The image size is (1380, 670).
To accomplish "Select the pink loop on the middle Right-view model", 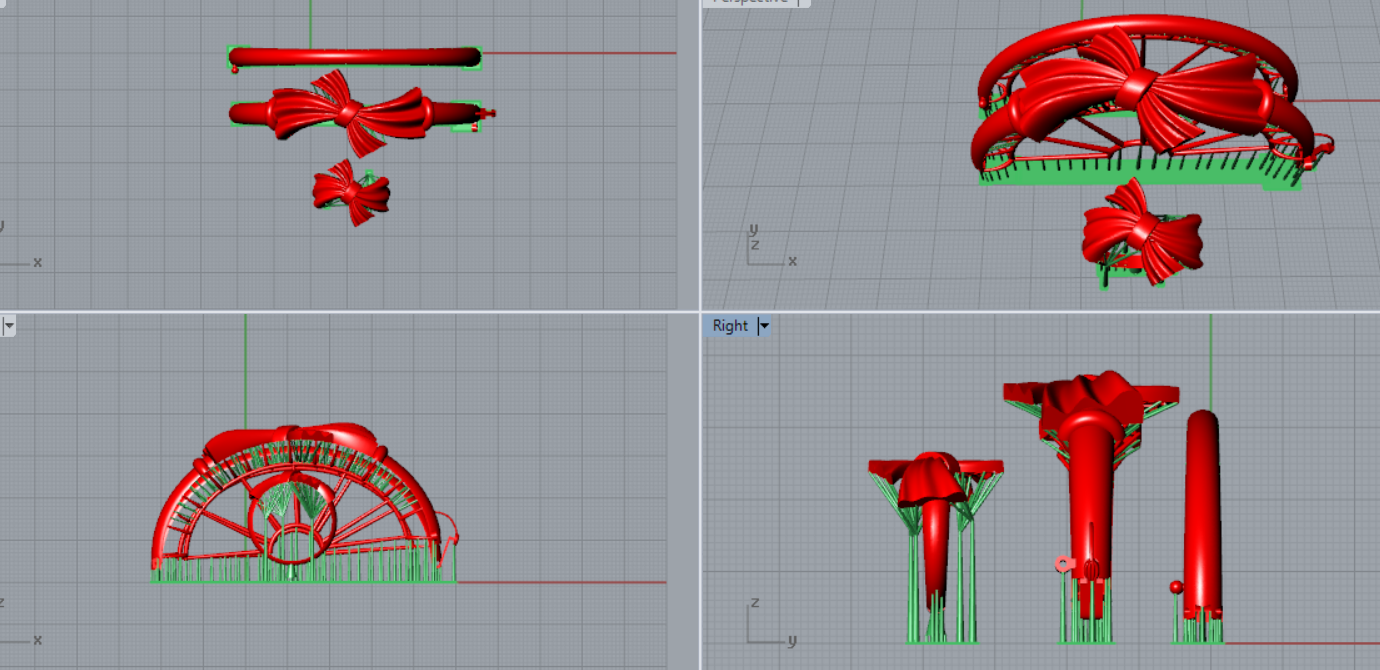I will 1064,564.
